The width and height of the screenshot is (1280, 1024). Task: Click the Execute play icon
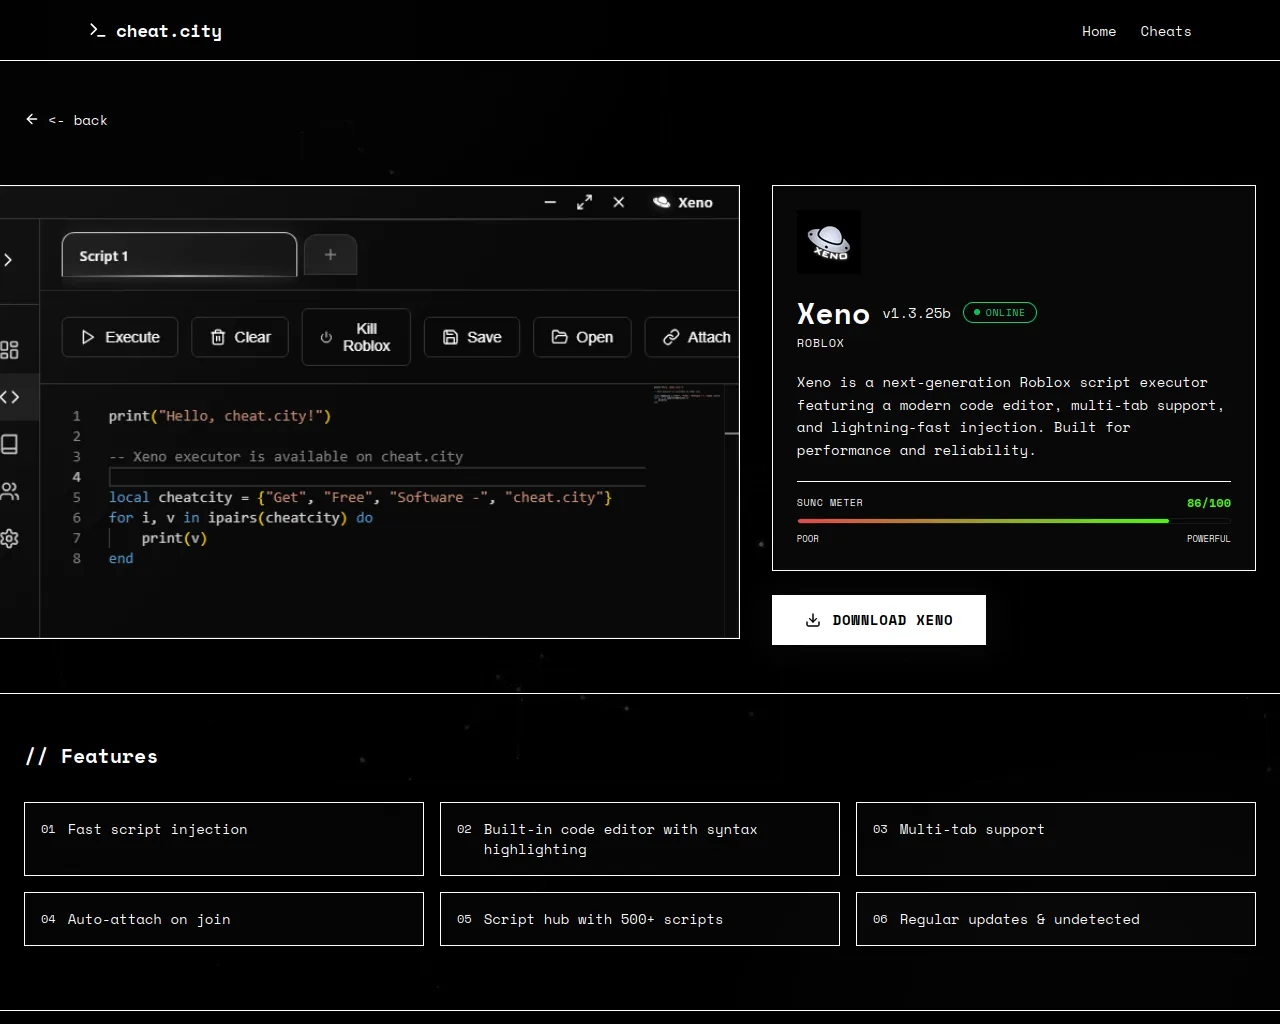[x=88, y=337]
